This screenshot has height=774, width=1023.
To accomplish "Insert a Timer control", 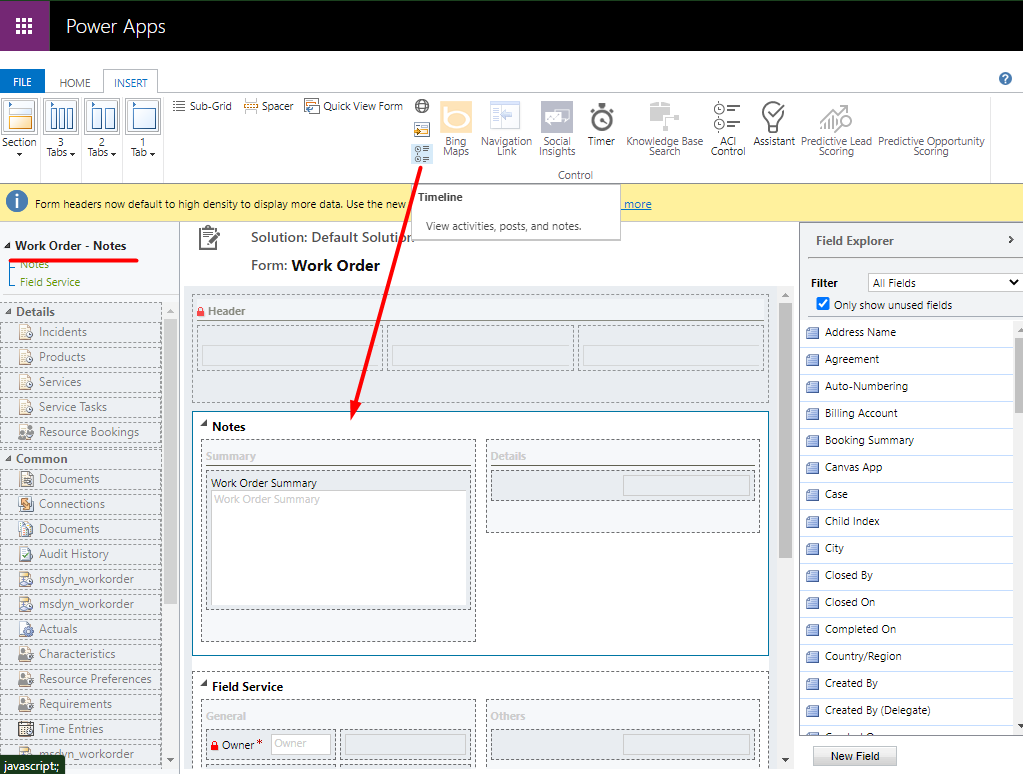I will [x=601, y=124].
